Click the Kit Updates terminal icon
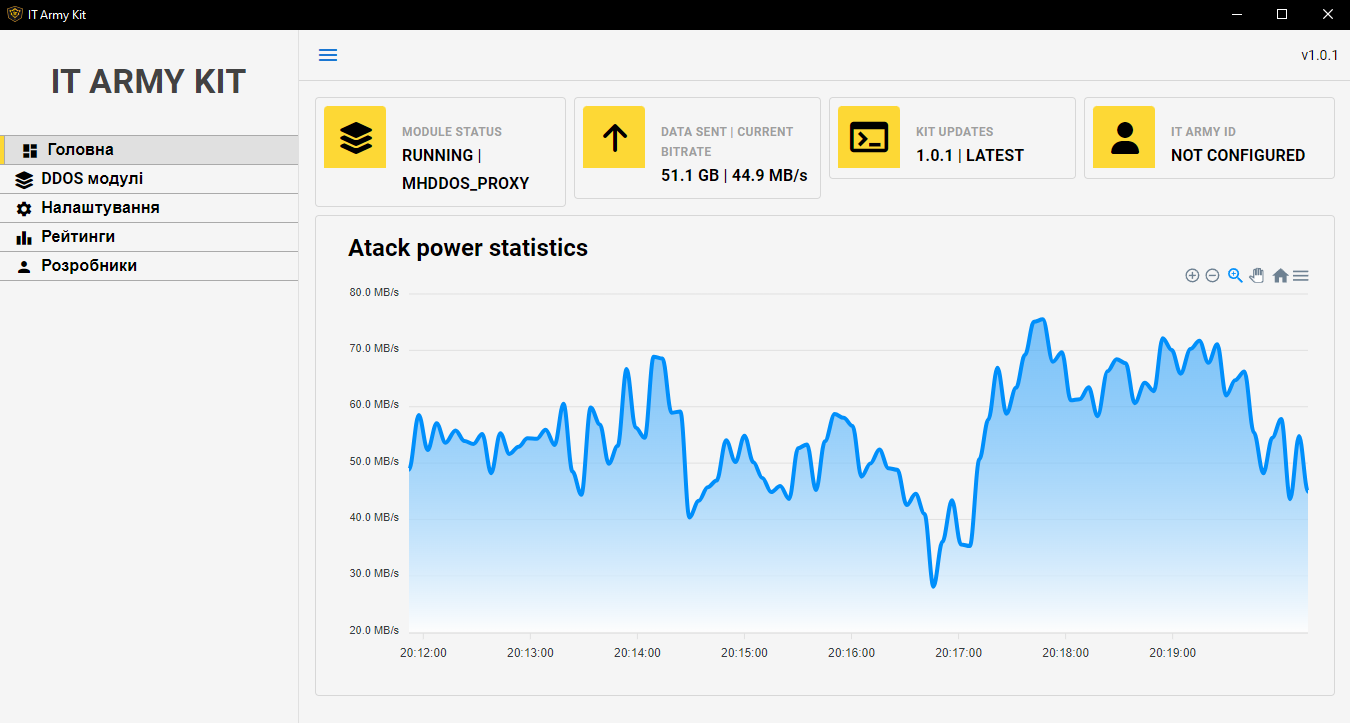This screenshot has height=723, width=1350. click(x=868, y=137)
